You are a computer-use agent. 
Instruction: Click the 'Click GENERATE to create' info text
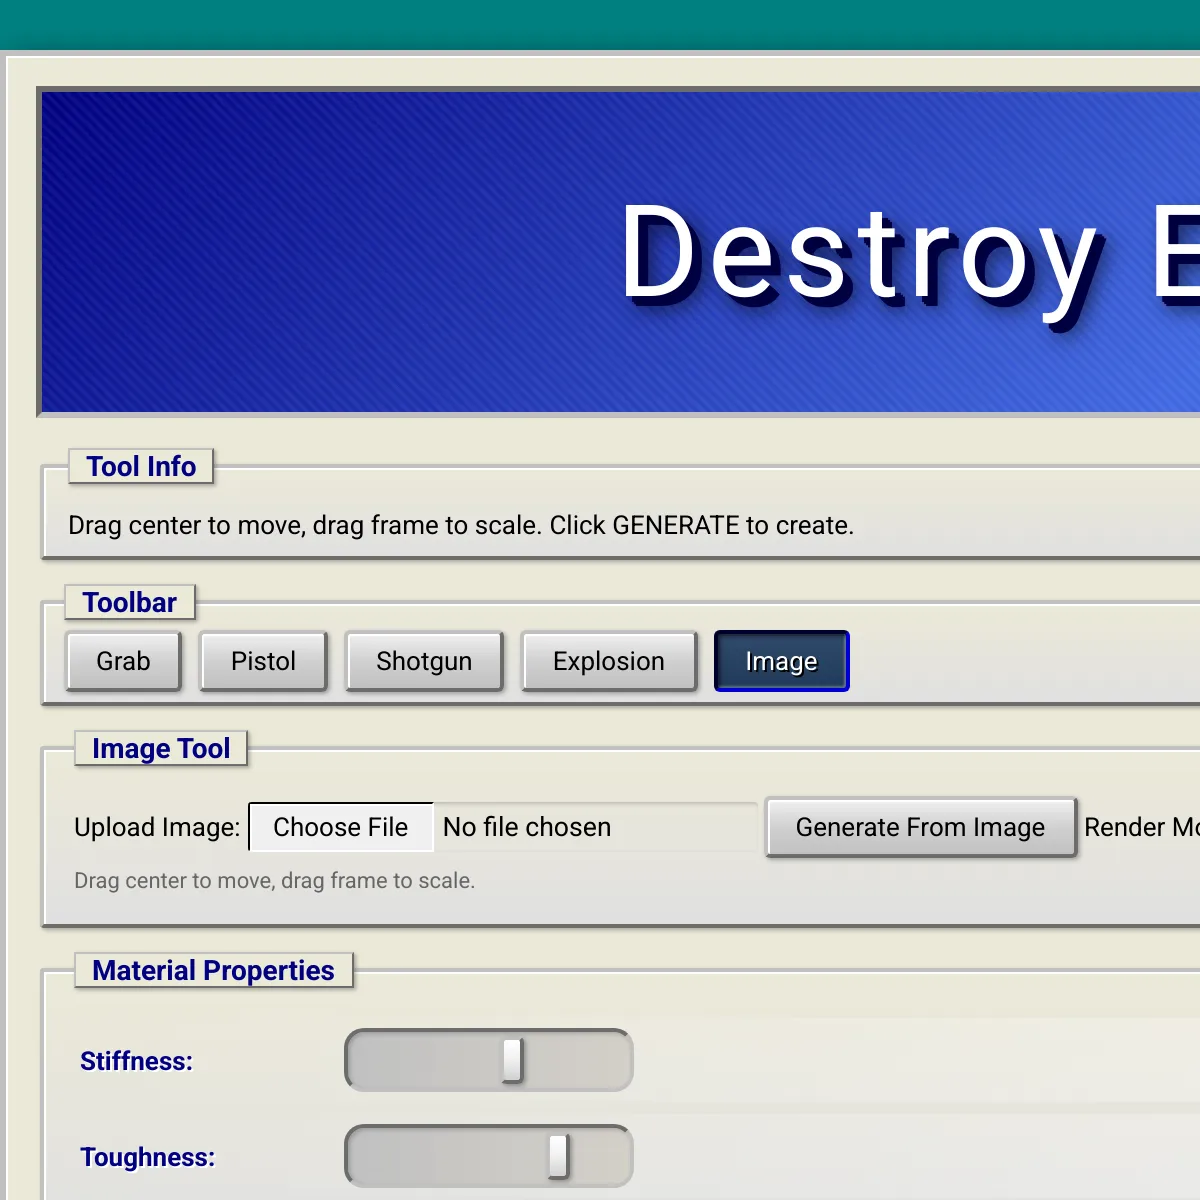pyautogui.click(x=702, y=525)
